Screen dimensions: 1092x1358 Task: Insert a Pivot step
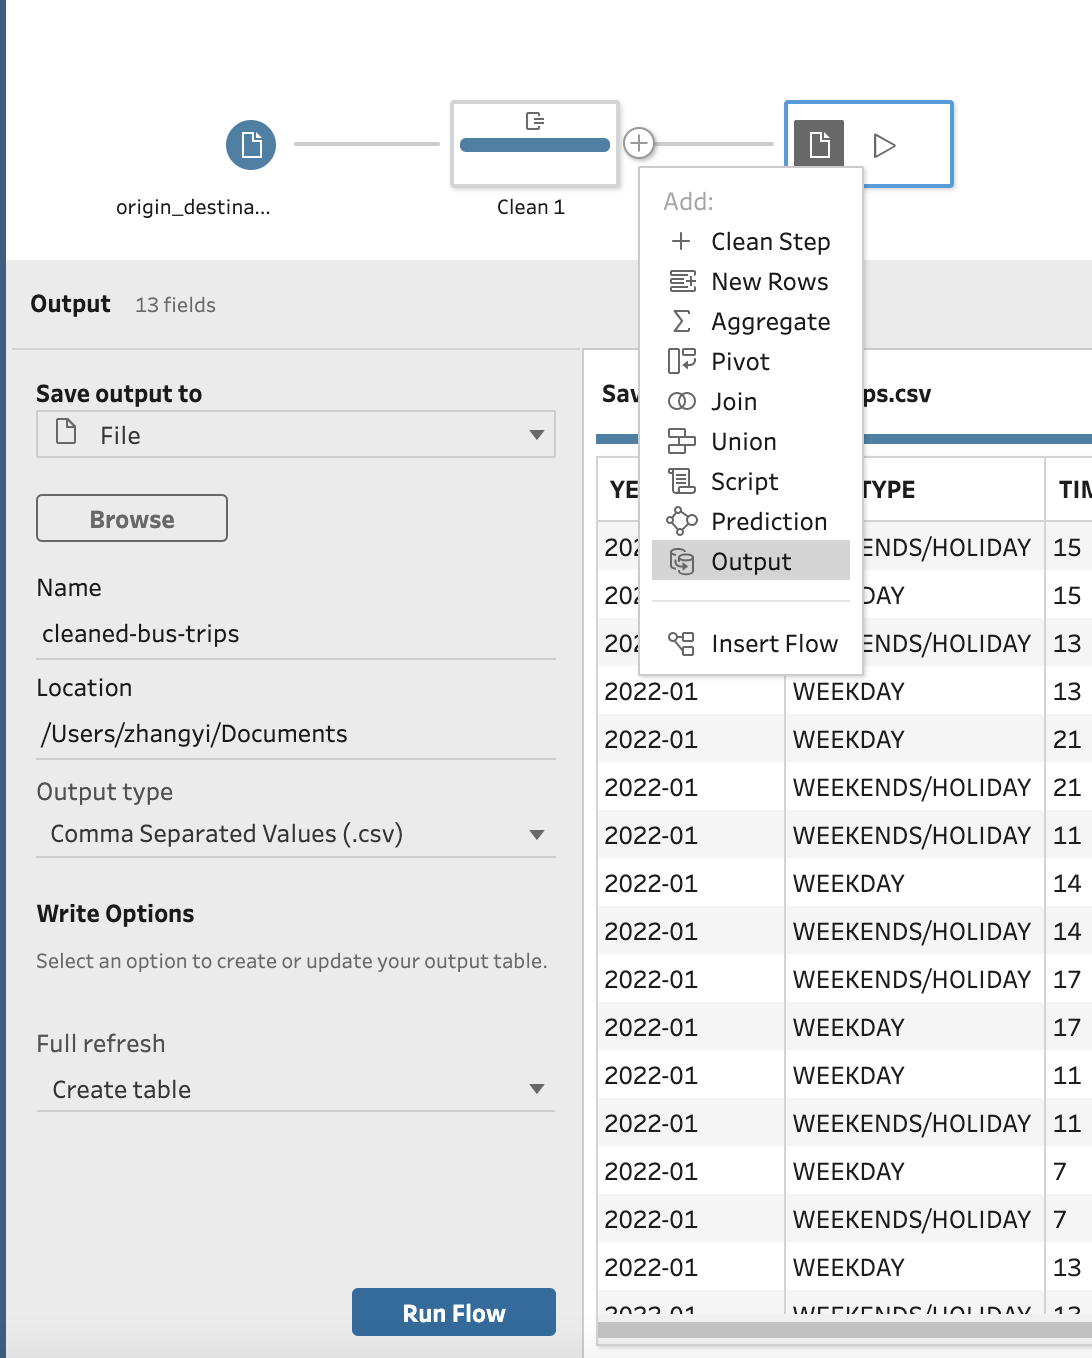pyautogui.click(x=739, y=362)
